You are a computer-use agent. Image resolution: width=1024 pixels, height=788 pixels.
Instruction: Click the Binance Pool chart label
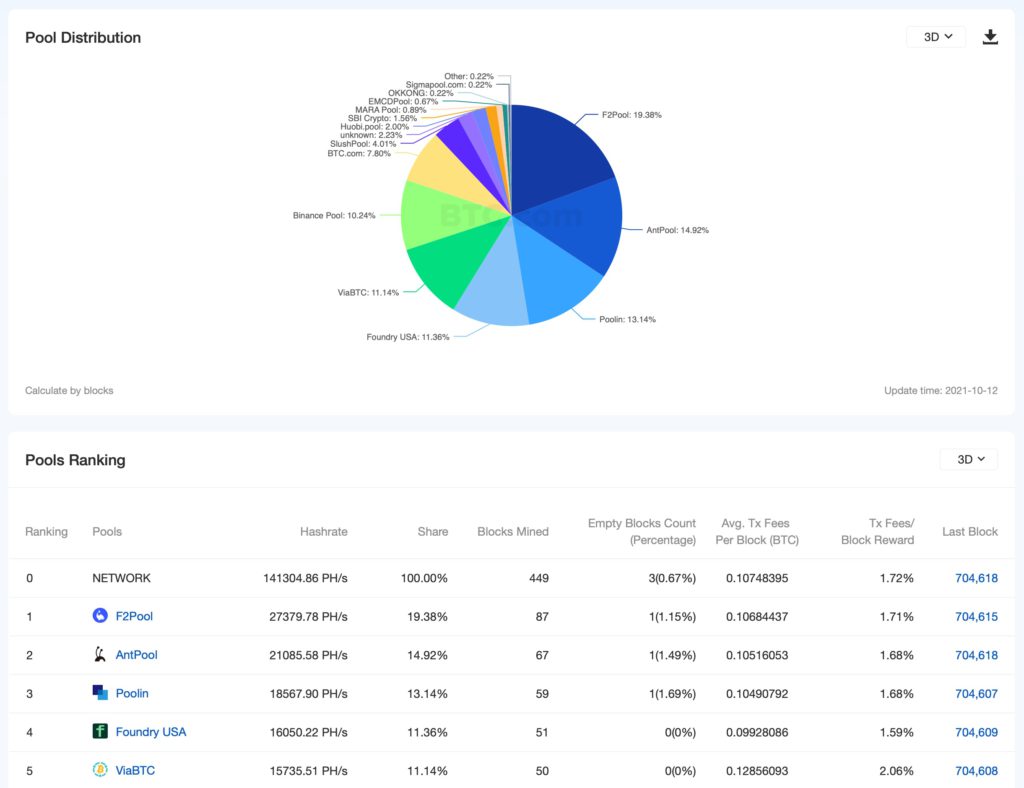tap(333, 215)
